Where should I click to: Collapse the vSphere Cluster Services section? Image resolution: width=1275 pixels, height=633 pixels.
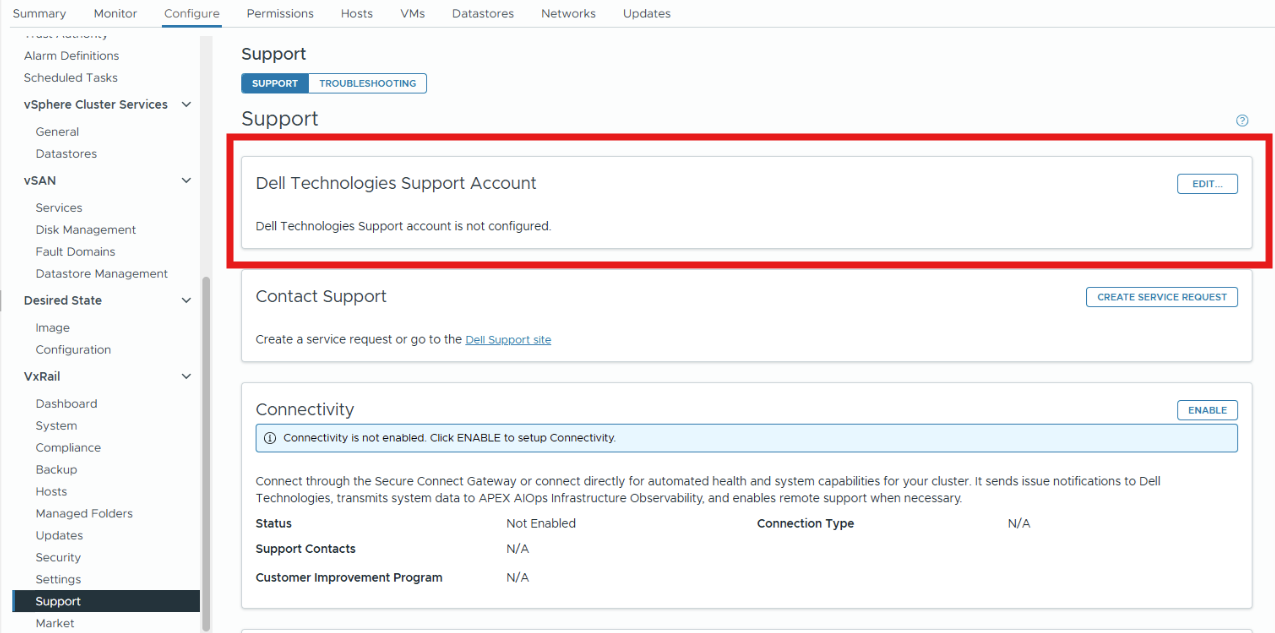click(186, 104)
